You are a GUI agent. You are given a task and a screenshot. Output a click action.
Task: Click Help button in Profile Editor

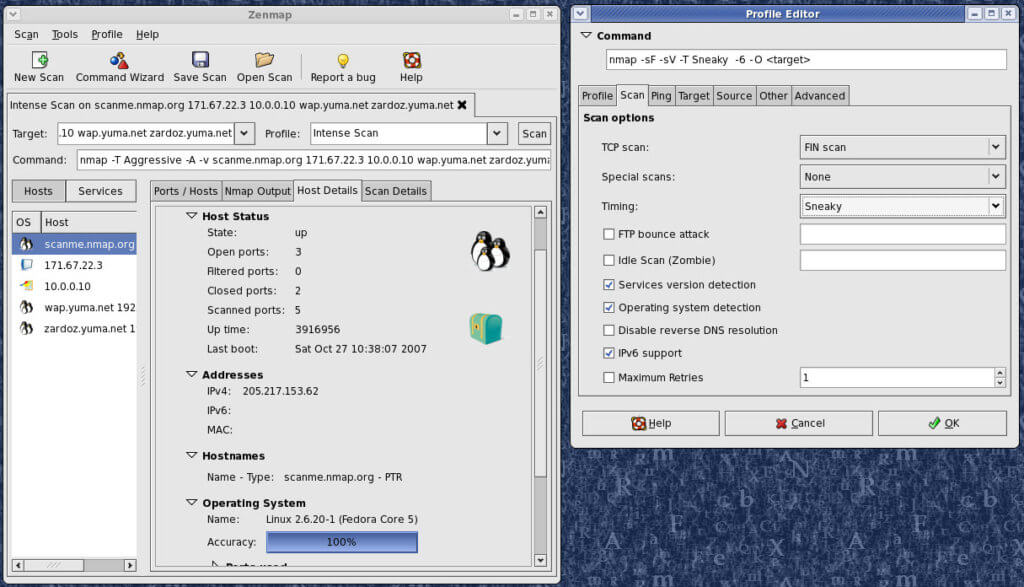650,423
